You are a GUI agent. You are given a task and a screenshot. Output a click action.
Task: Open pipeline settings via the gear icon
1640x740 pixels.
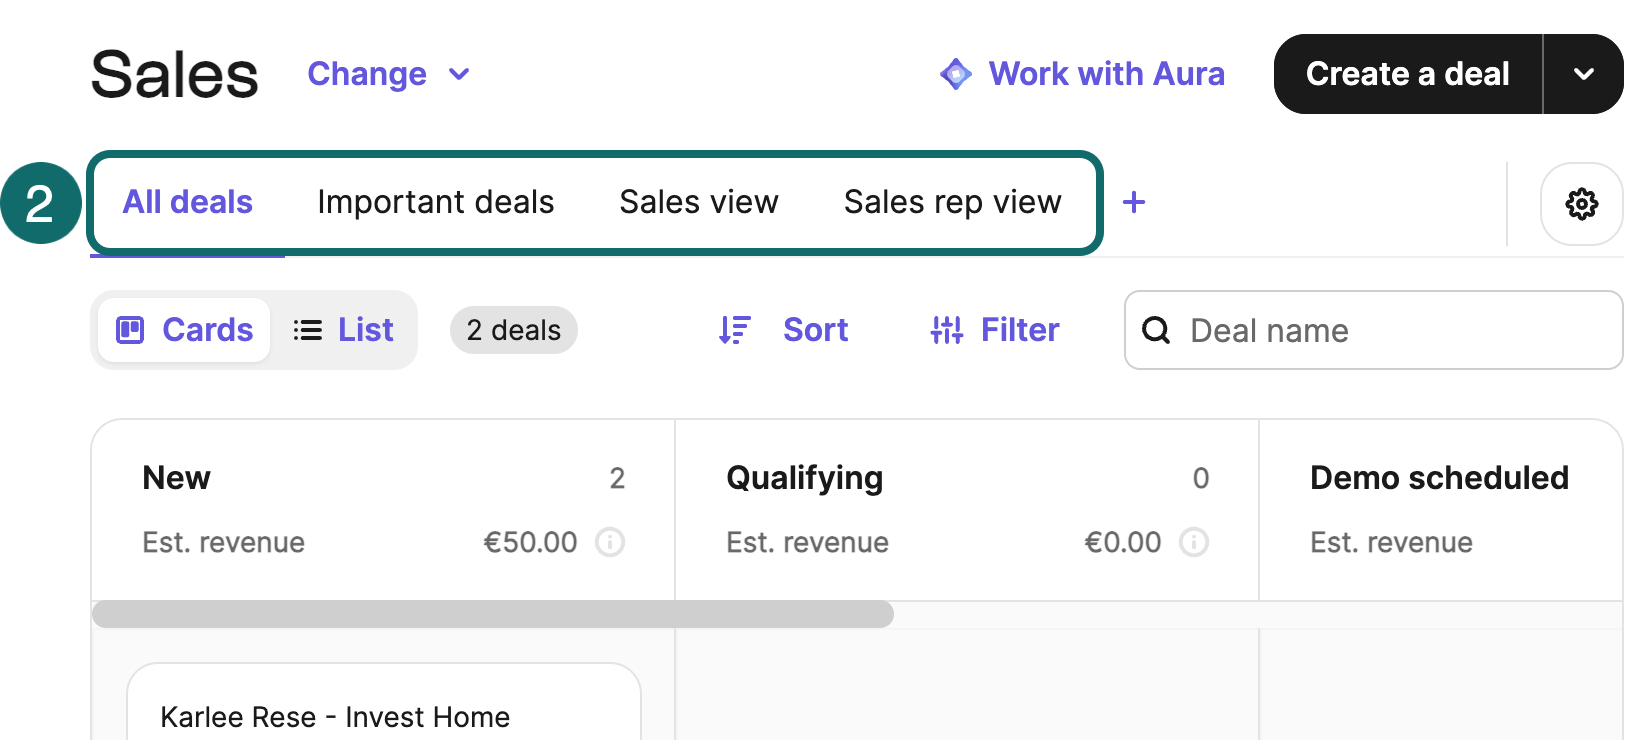click(1581, 204)
